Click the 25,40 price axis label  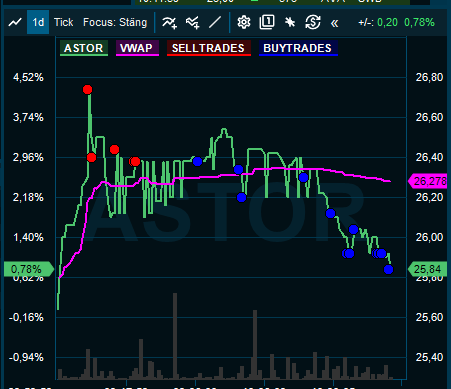429,357
